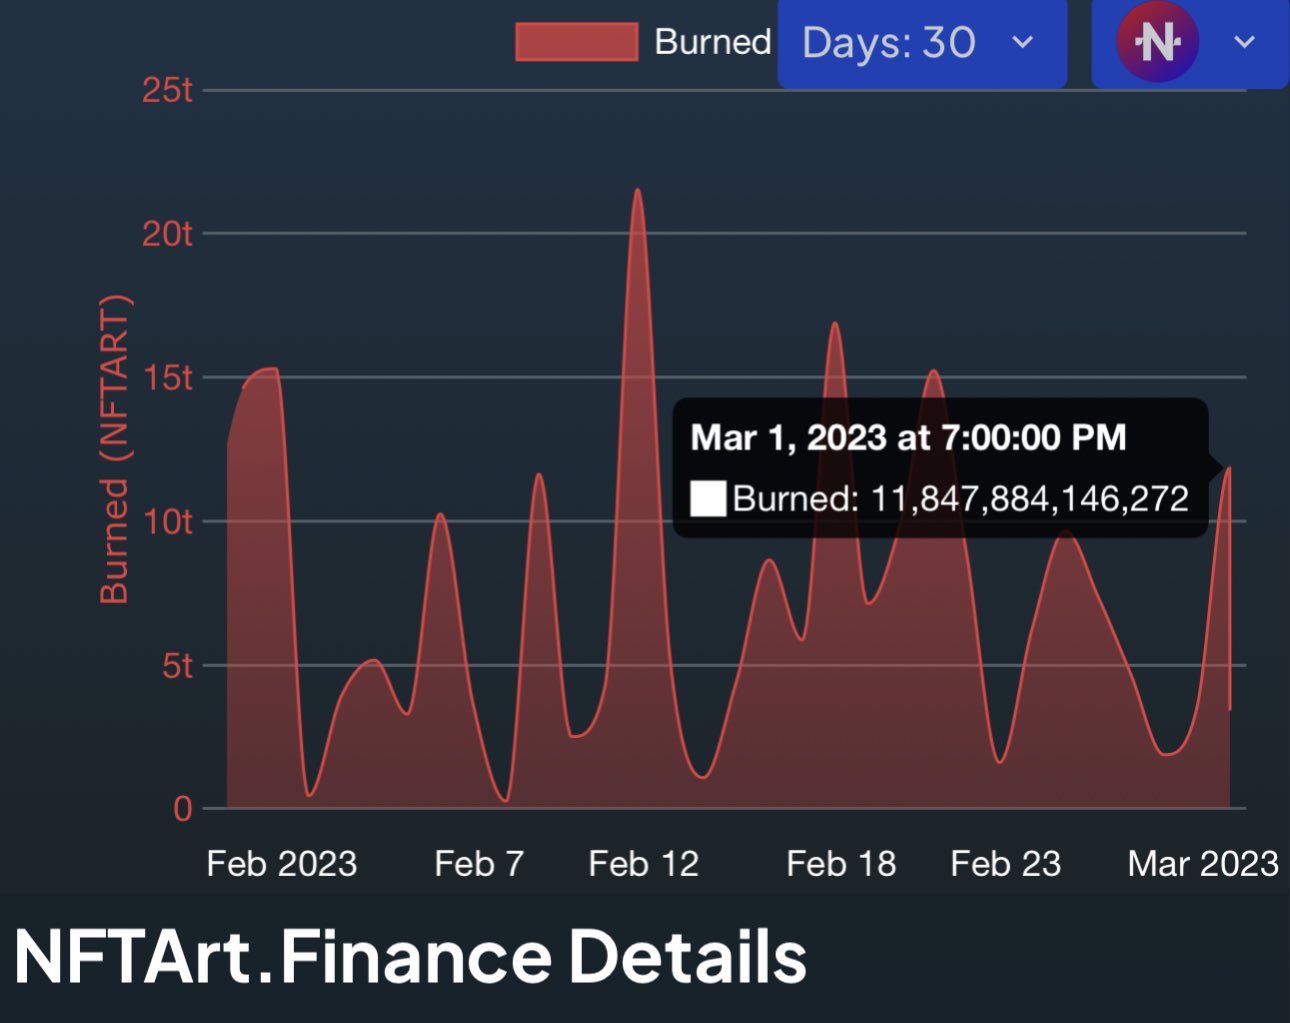Screen dimensions: 1290x1023
Task: Click the NFTArt.Finance Details heading
Action: (x=411, y=957)
